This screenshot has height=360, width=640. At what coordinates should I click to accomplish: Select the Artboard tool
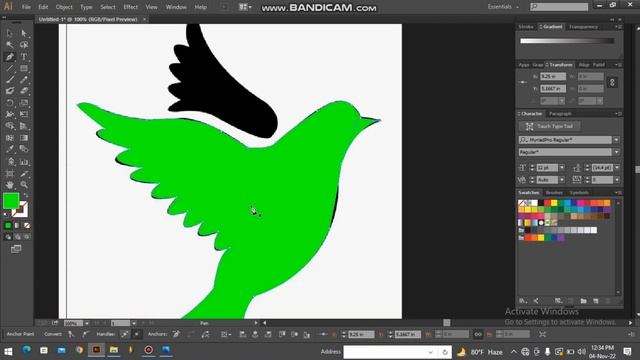tap(10, 173)
